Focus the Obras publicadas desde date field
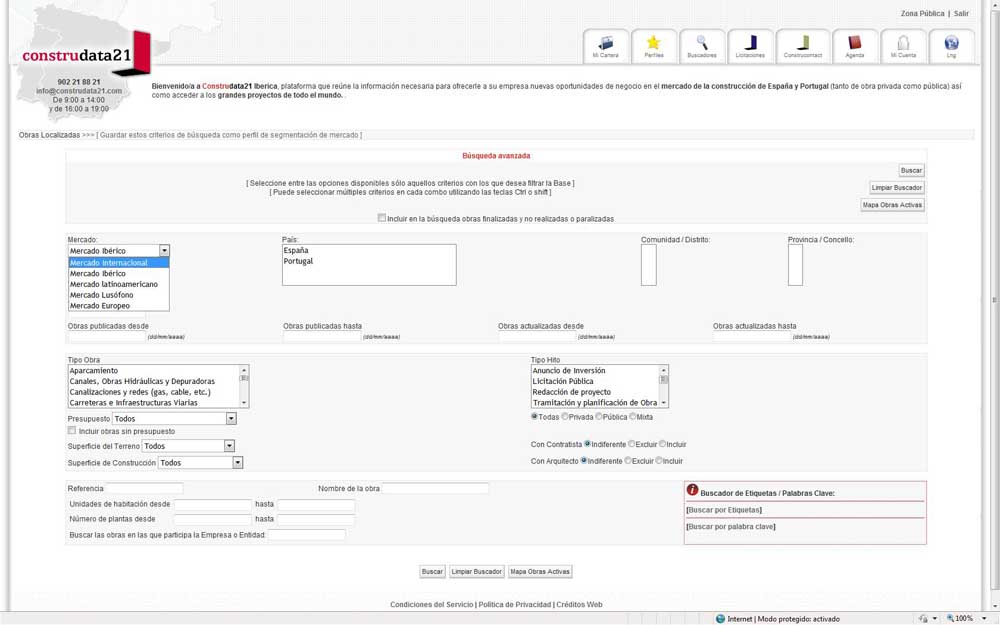1000x625 pixels. (107, 336)
